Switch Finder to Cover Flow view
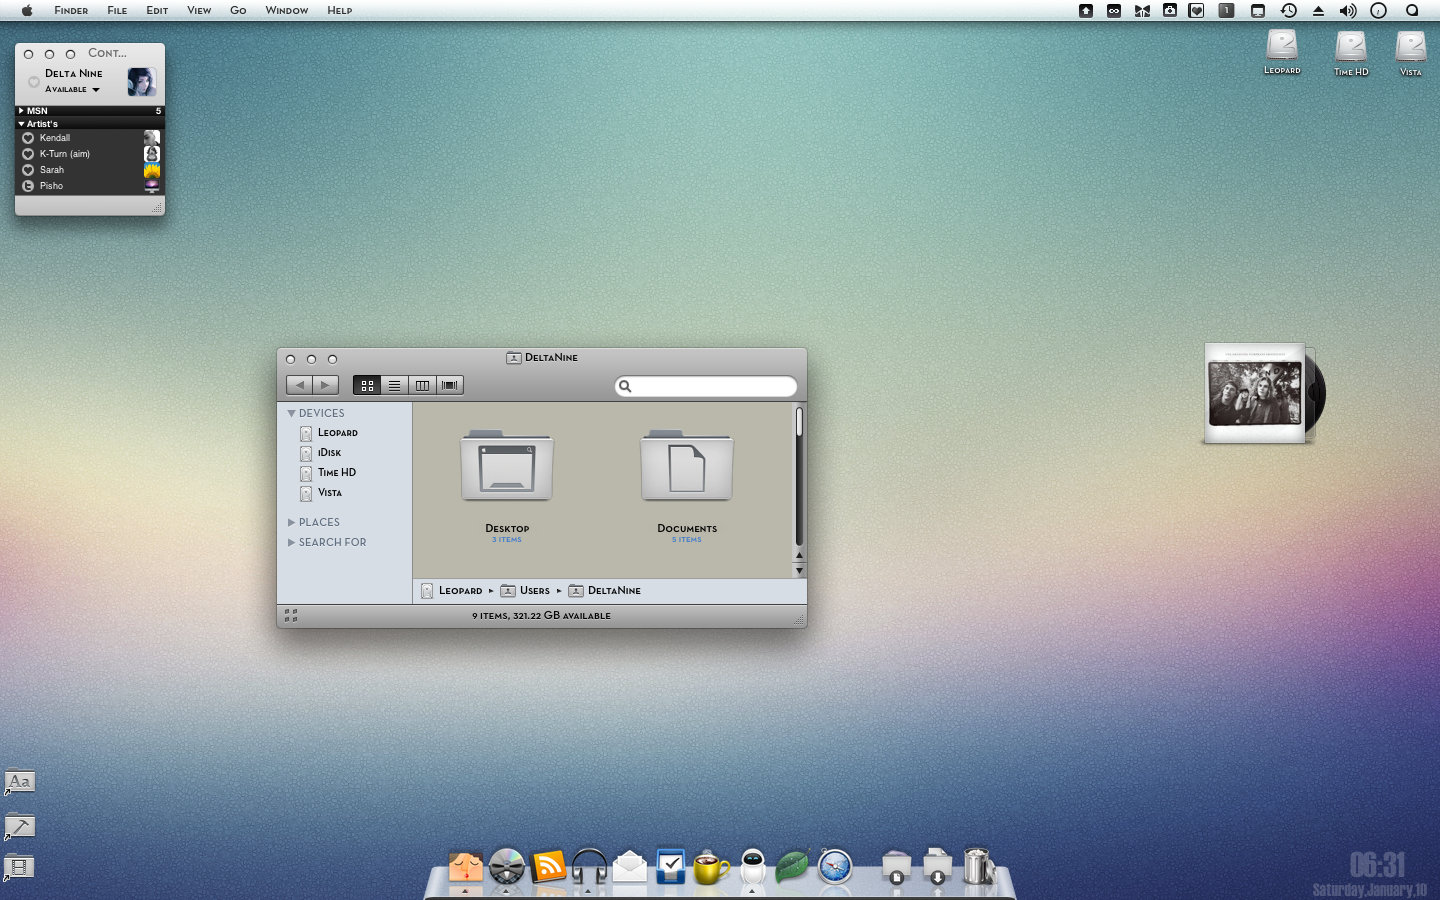Image resolution: width=1440 pixels, height=900 pixels. pos(450,385)
